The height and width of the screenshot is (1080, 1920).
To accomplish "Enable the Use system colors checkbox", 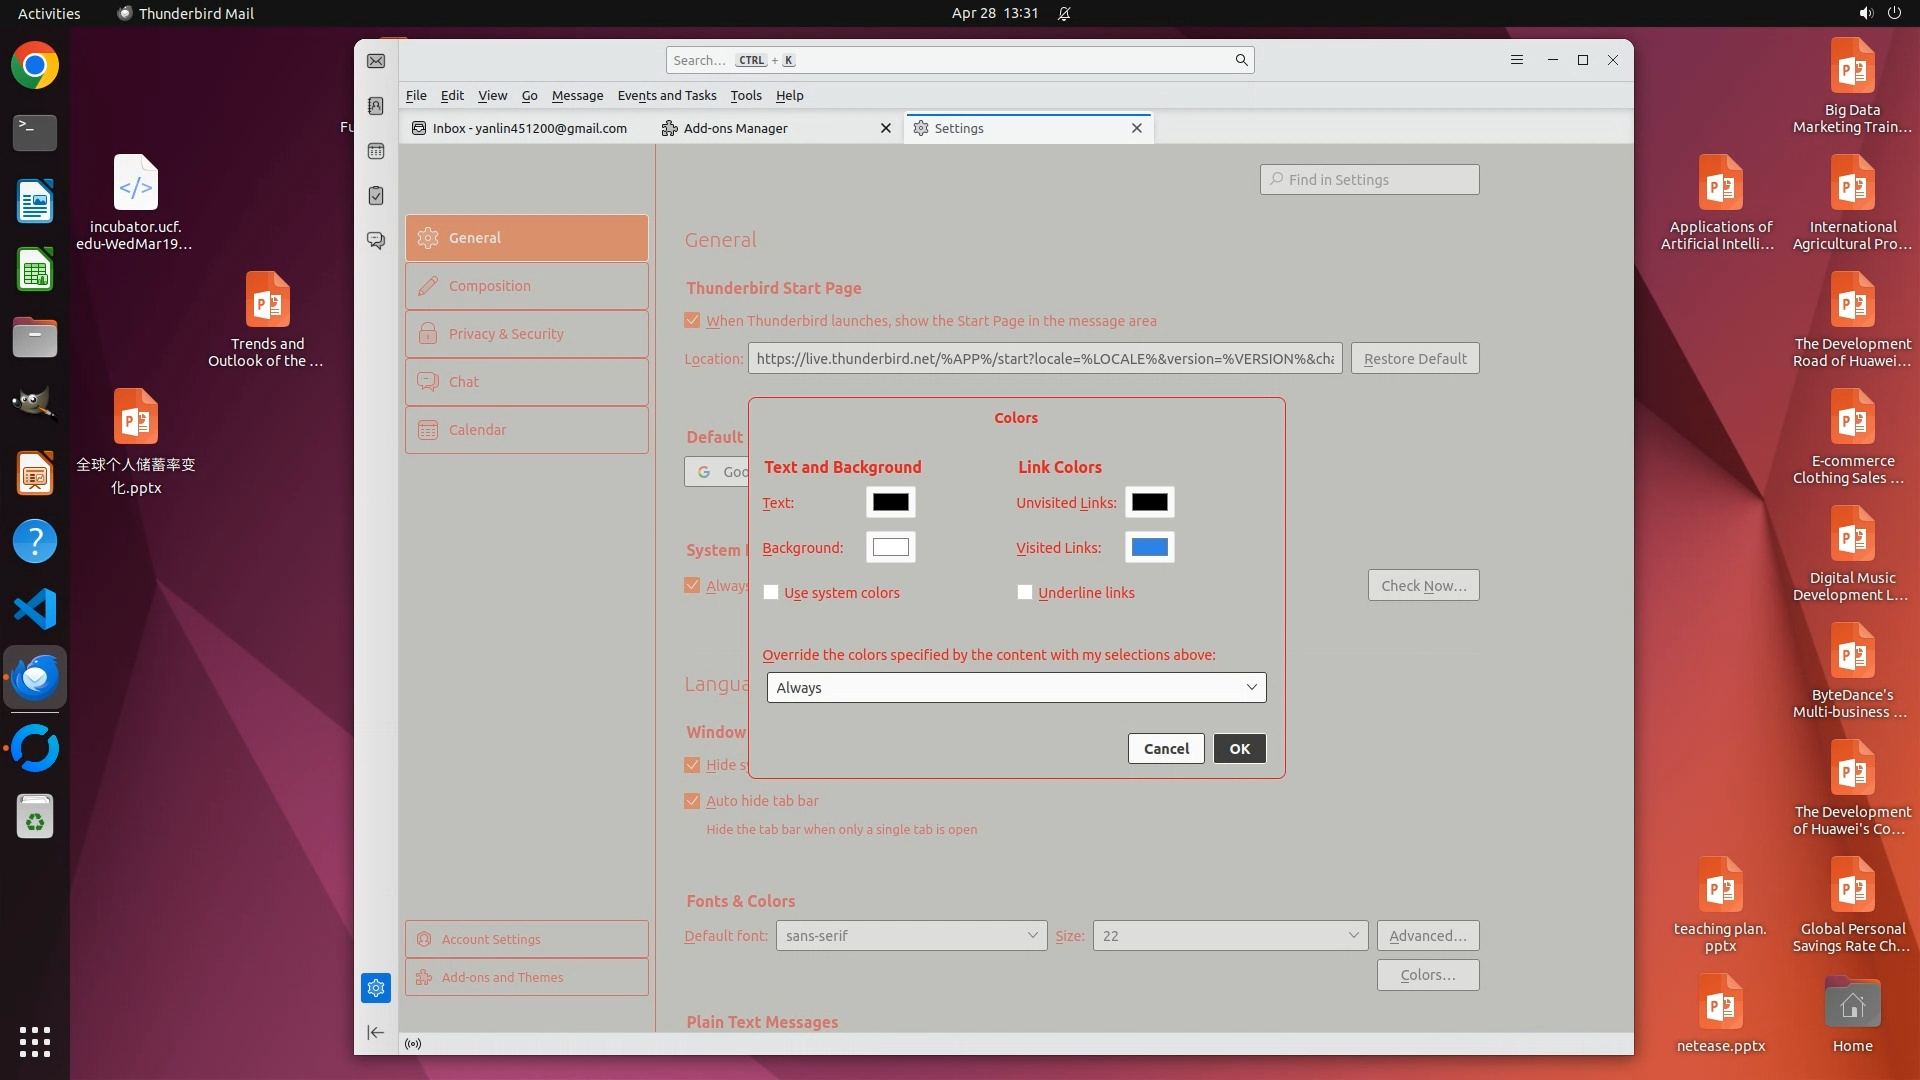I will 771,592.
